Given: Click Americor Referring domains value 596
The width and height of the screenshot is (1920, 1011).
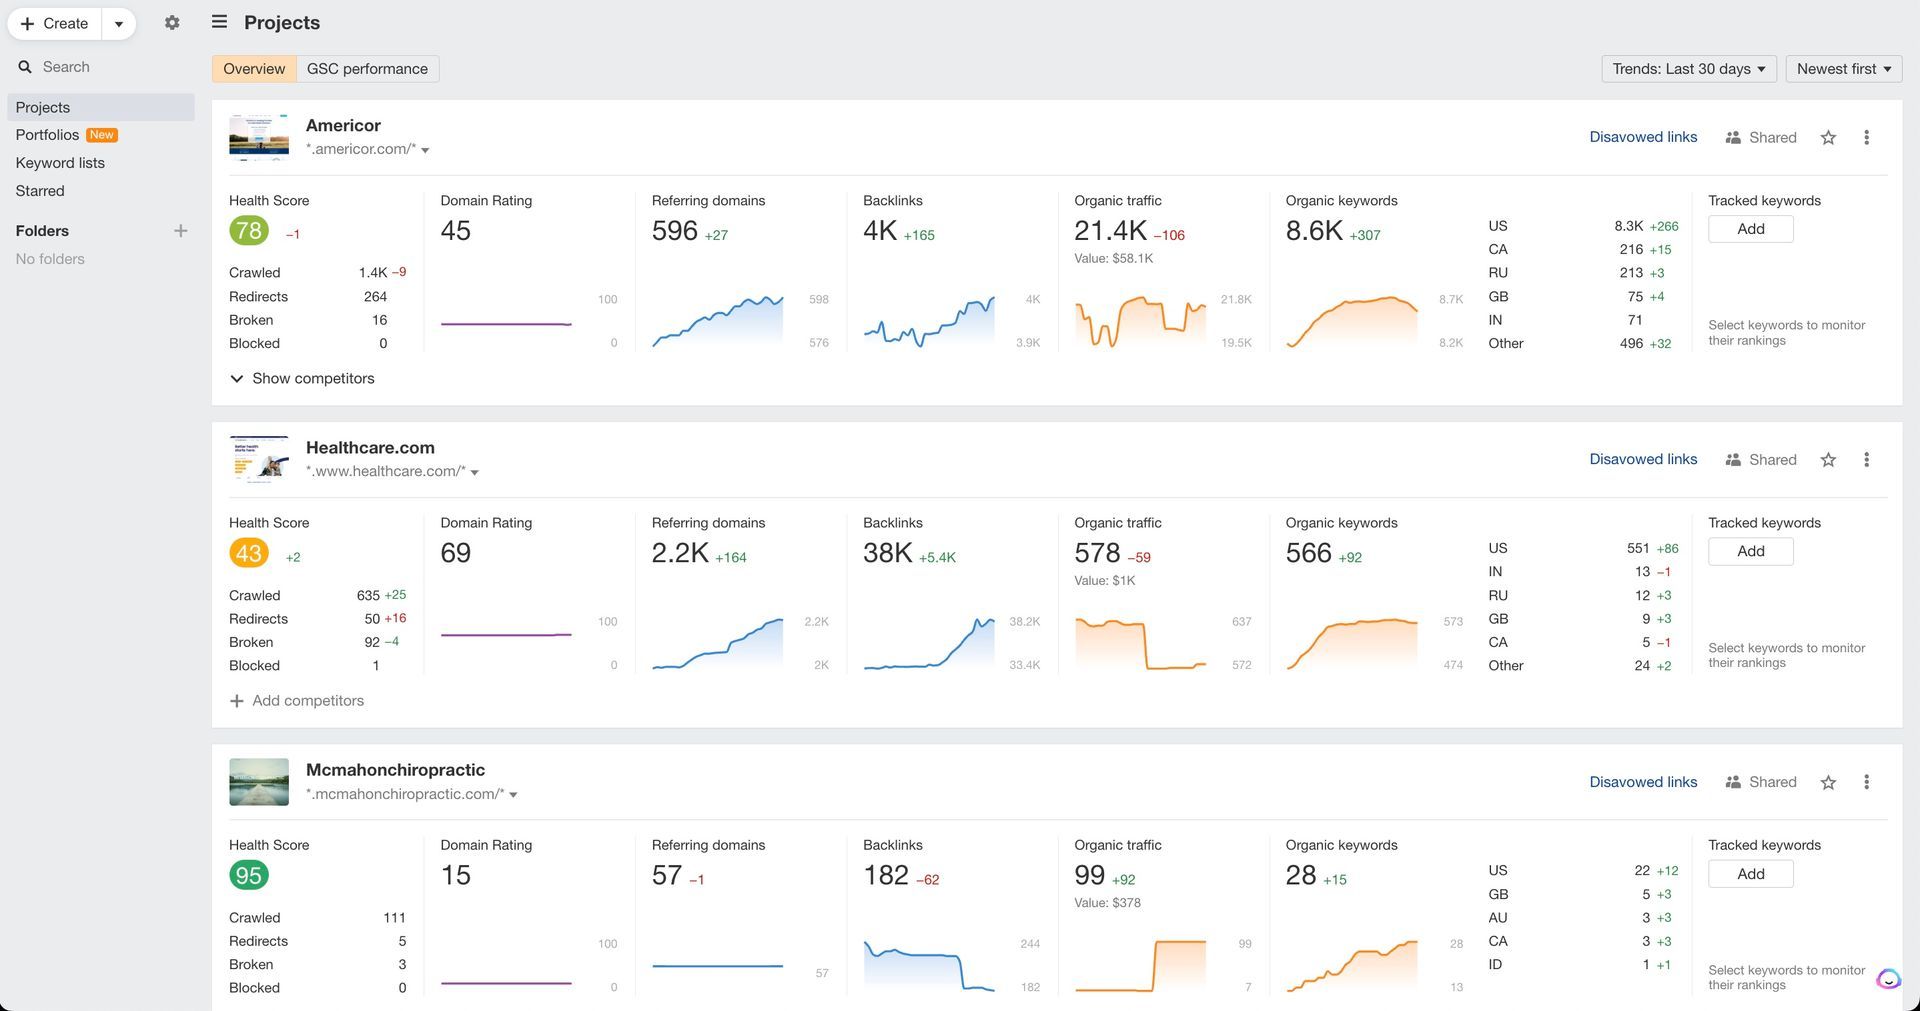Looking at the screenshot, I should [674, 231].
